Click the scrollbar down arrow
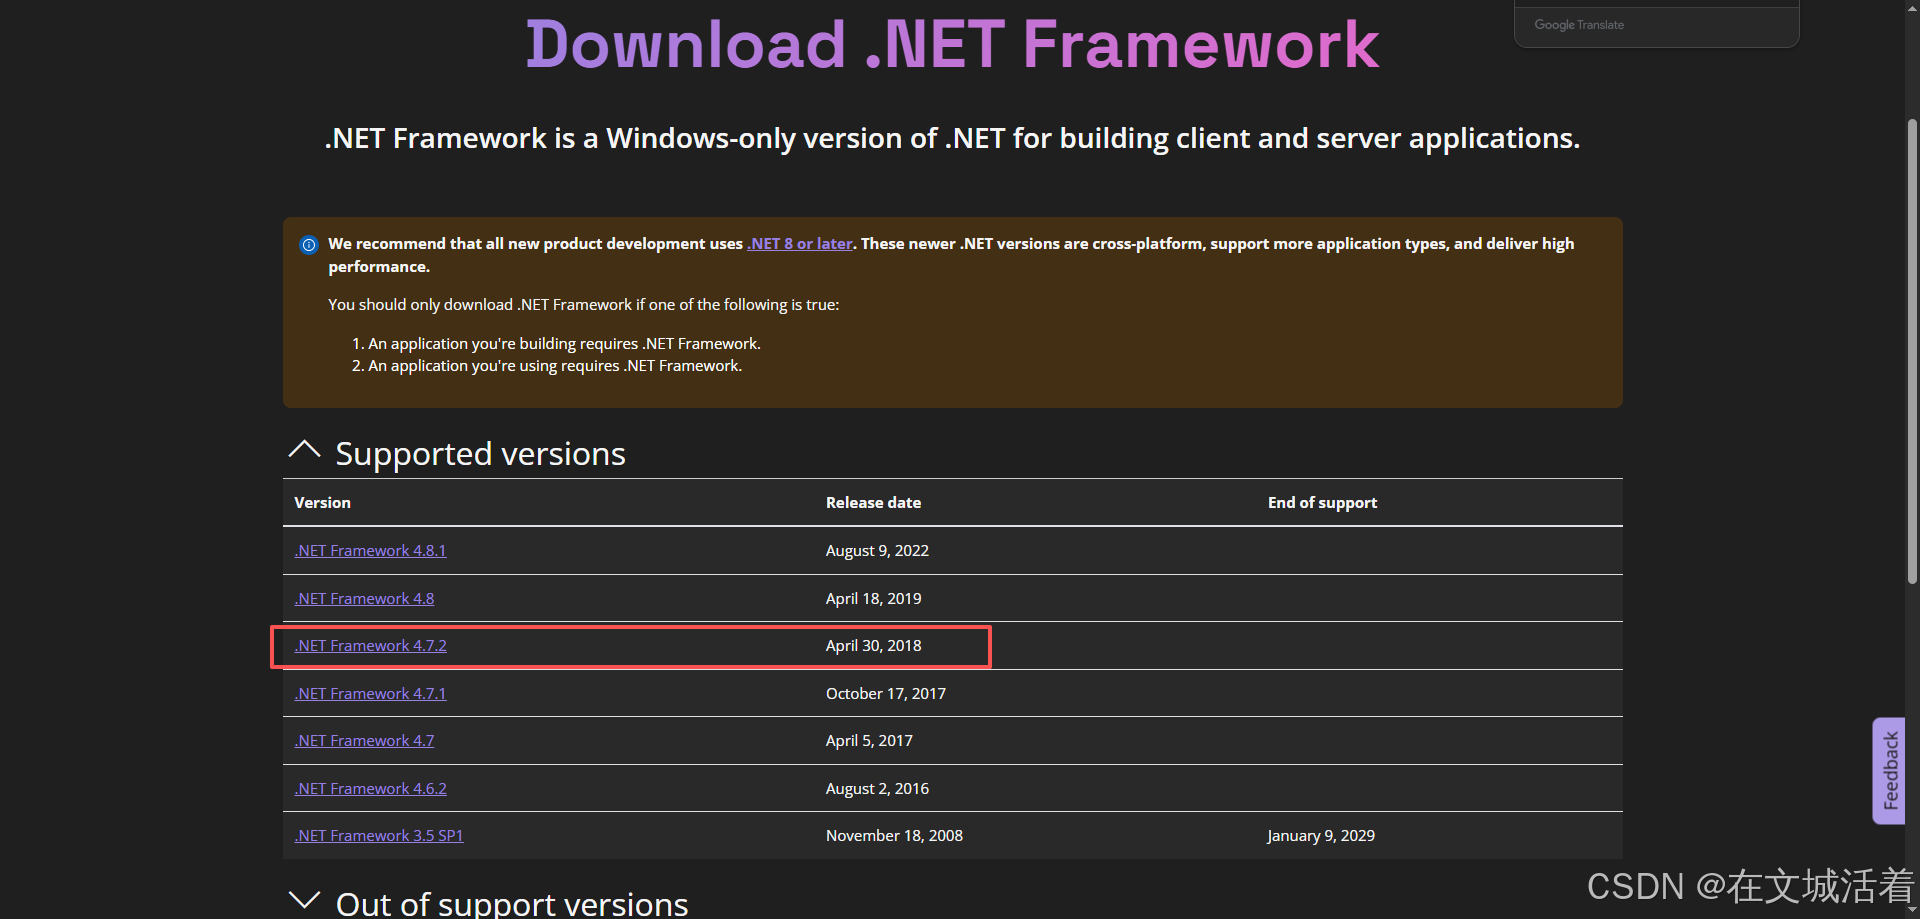The height and width of the screenshot is (919, 1920). (x=1912, y=910)
